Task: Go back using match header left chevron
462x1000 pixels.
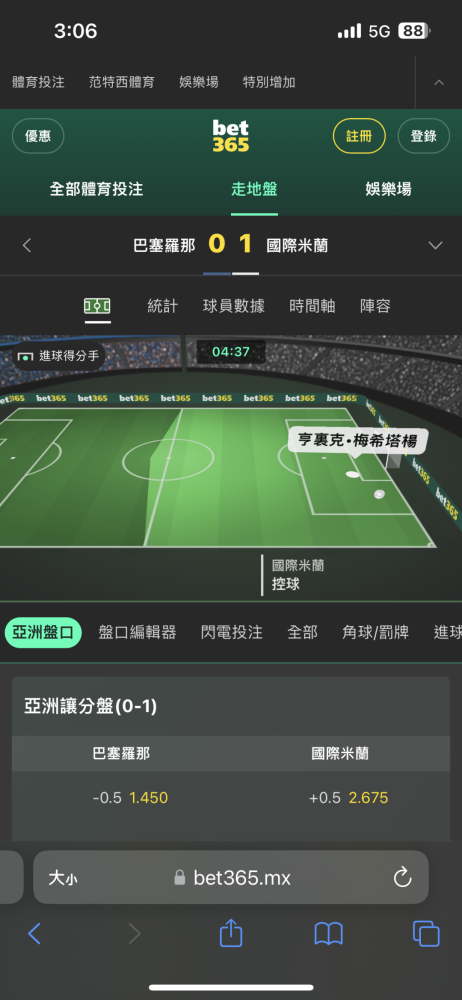Action: (27, 246)
